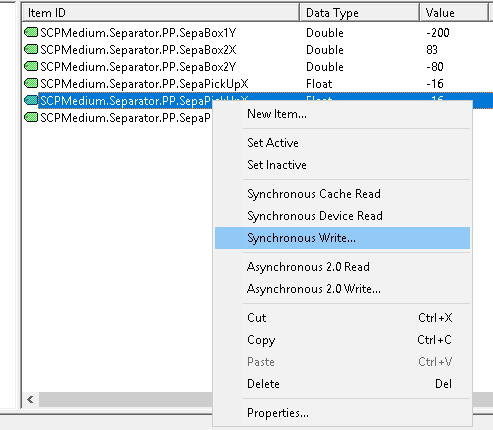
Task: Select Set Inactive in the context menu
Action: pyautogui.click(x=342, y=165)
